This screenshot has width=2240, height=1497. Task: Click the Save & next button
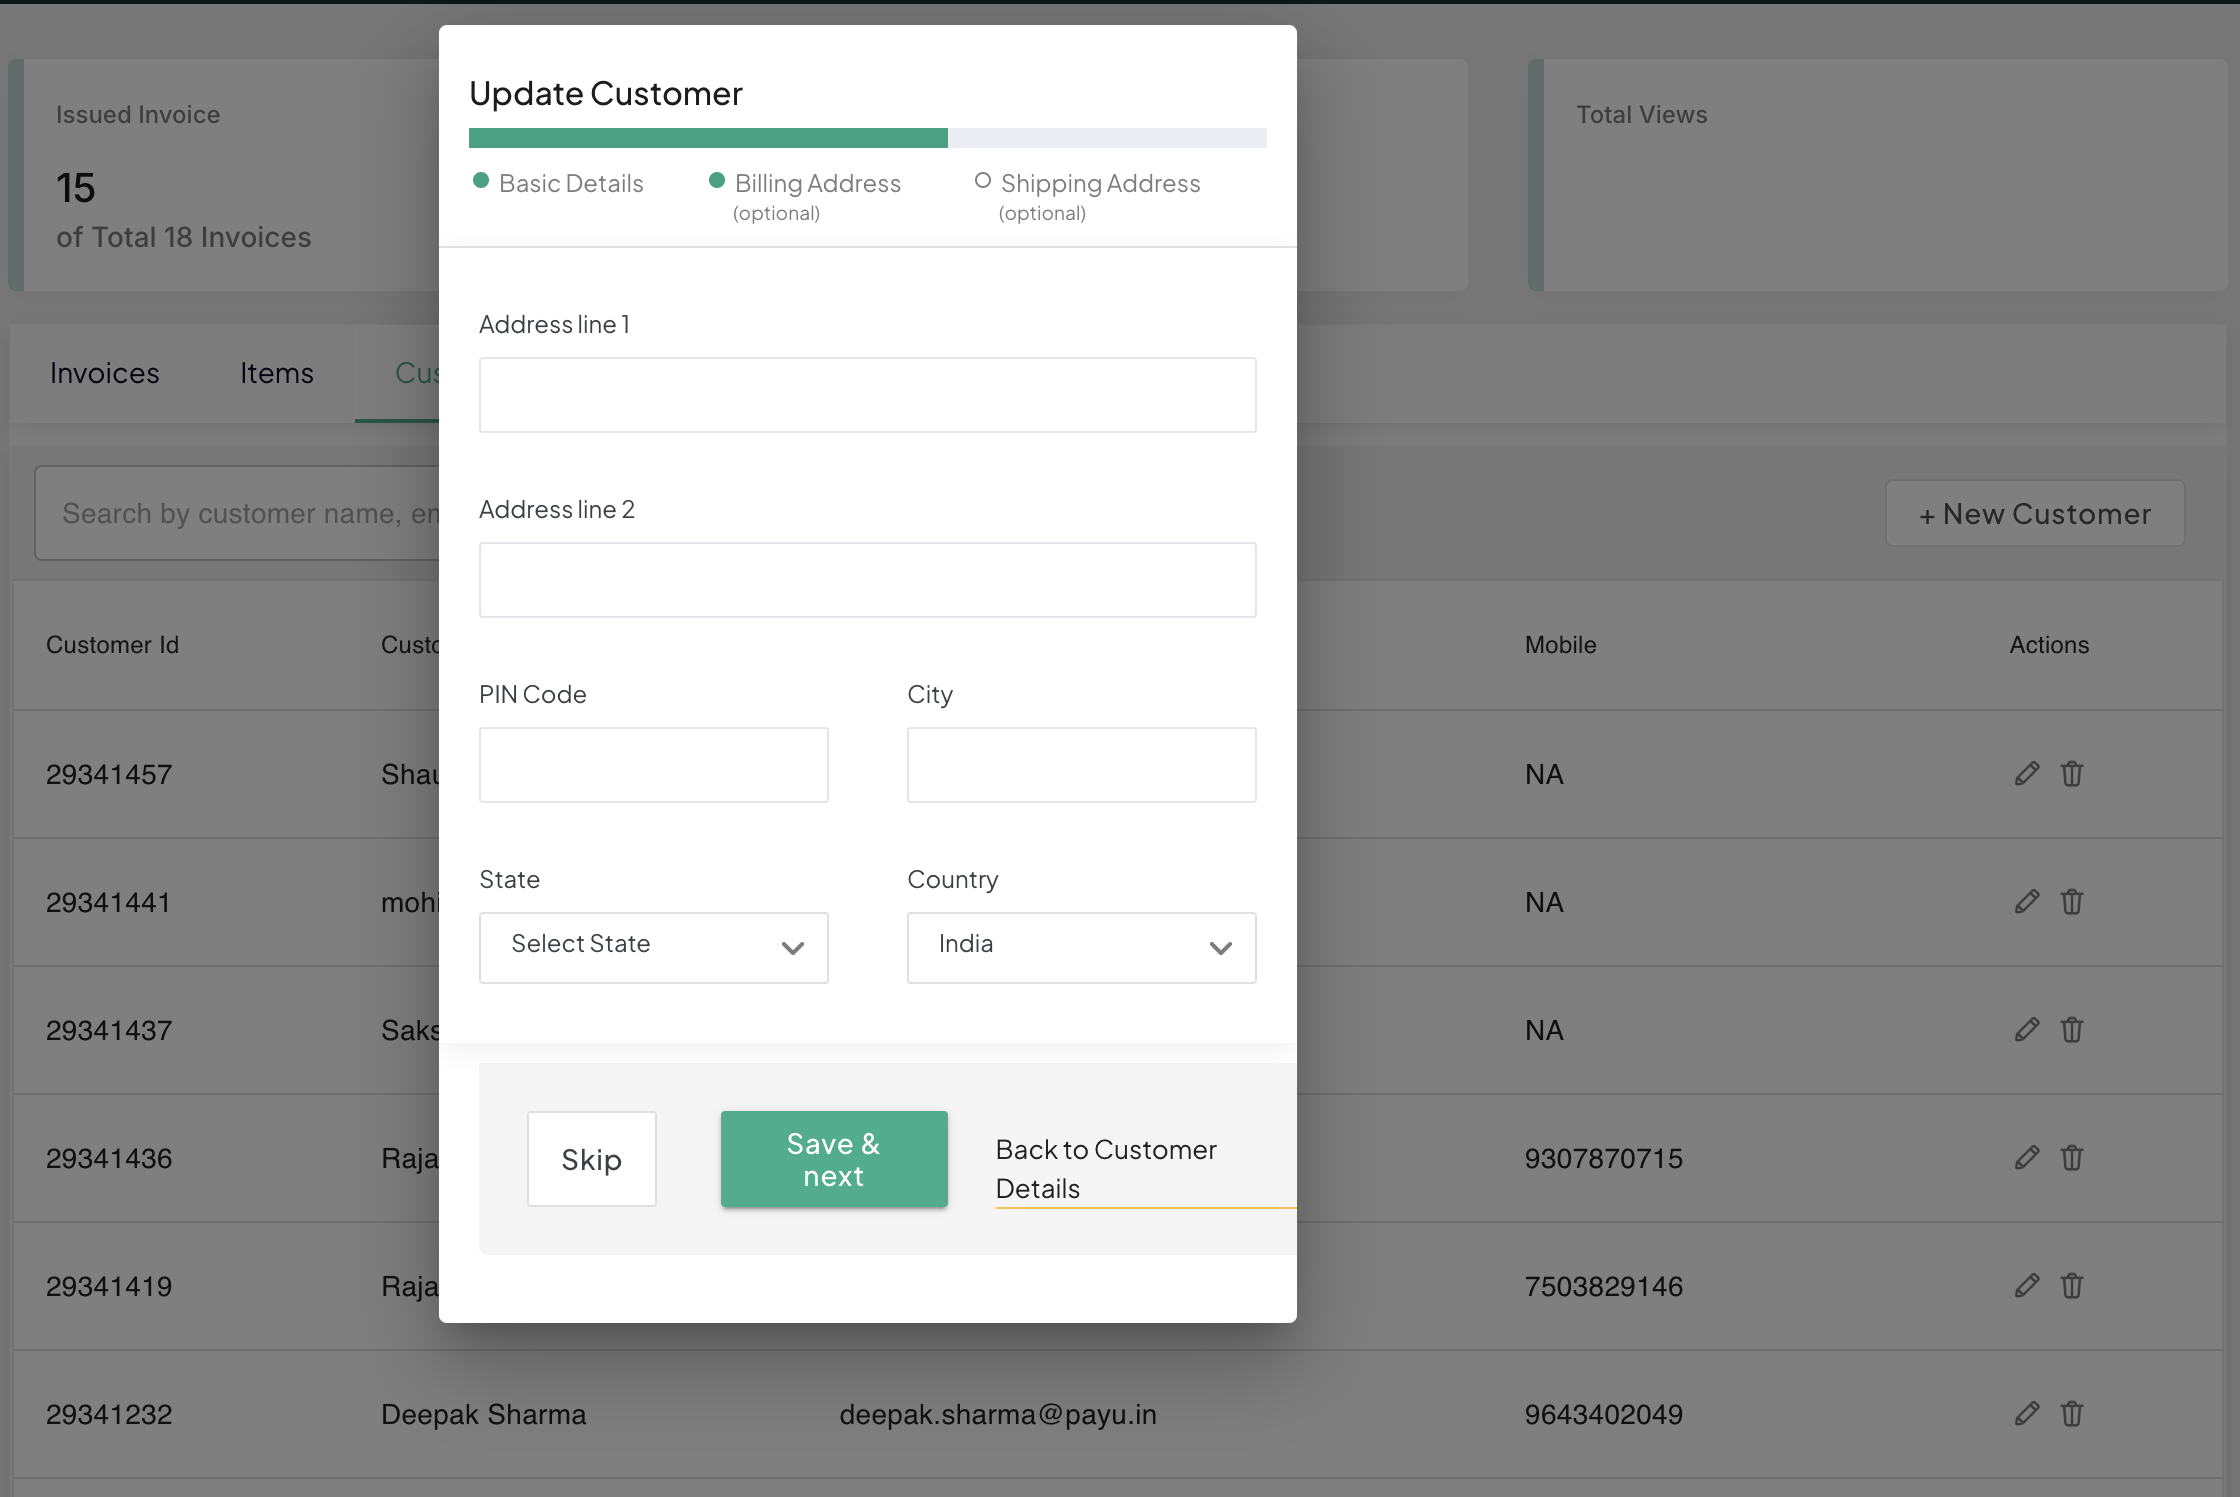(834, 1159)
